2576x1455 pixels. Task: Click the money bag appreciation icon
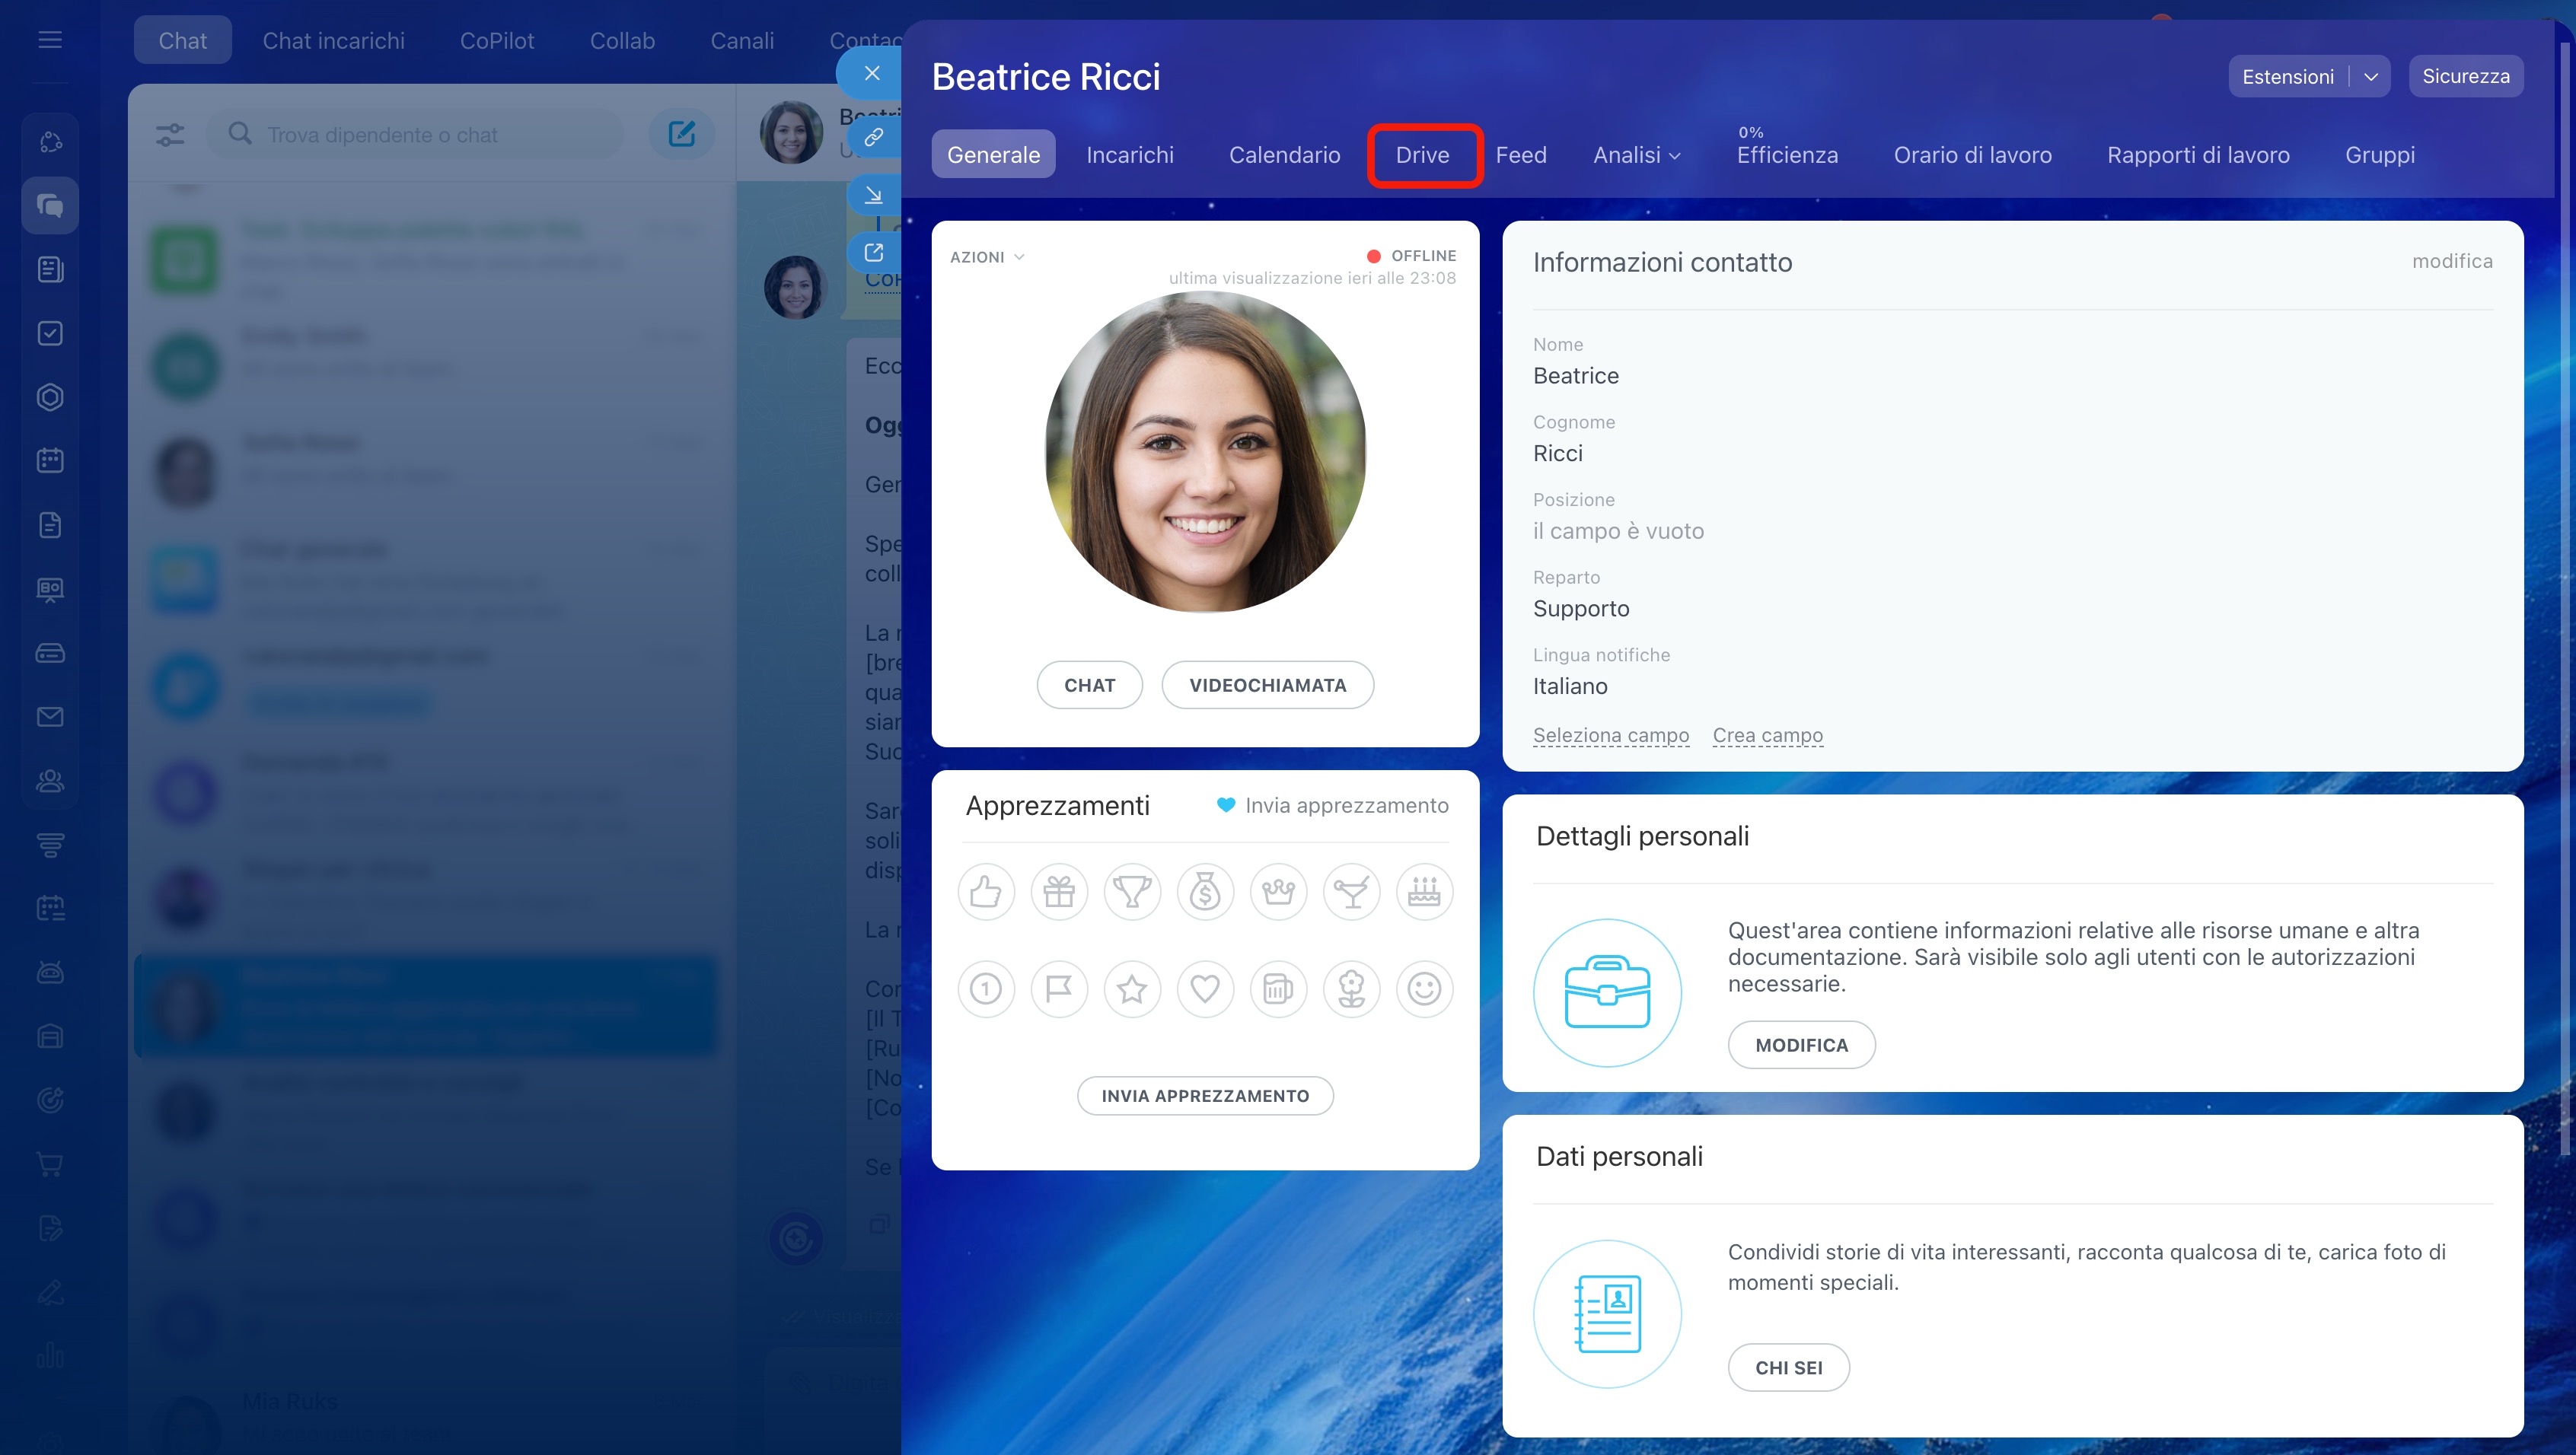(x=1205, y=891)
